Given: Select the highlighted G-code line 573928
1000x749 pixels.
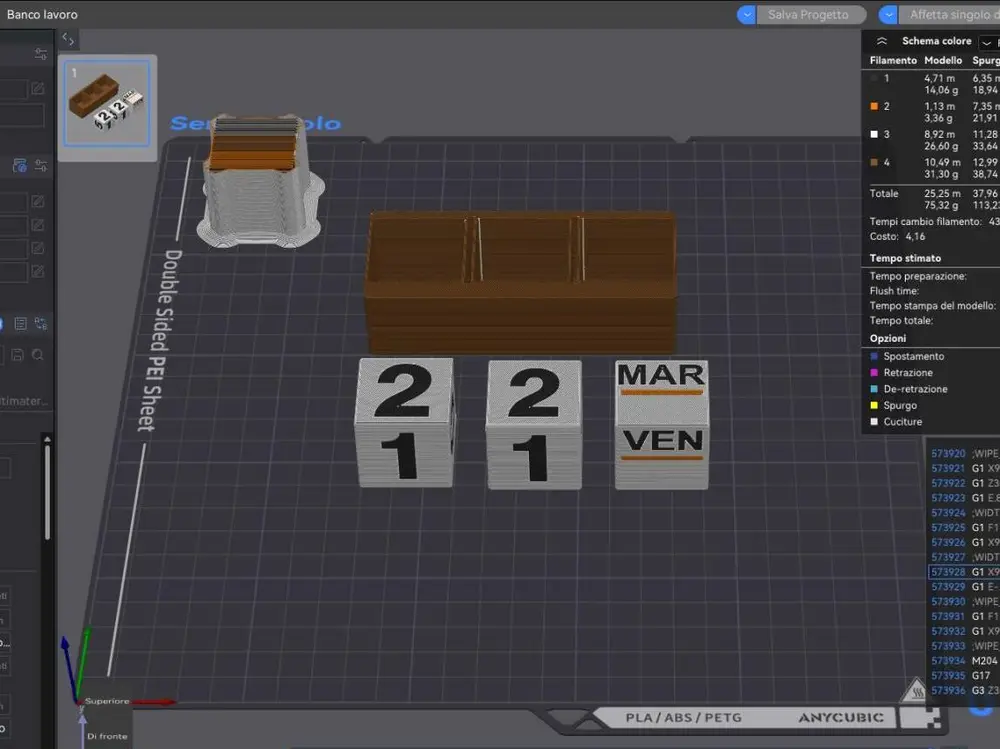Looking at the screenshot, I should coord(964,572).
